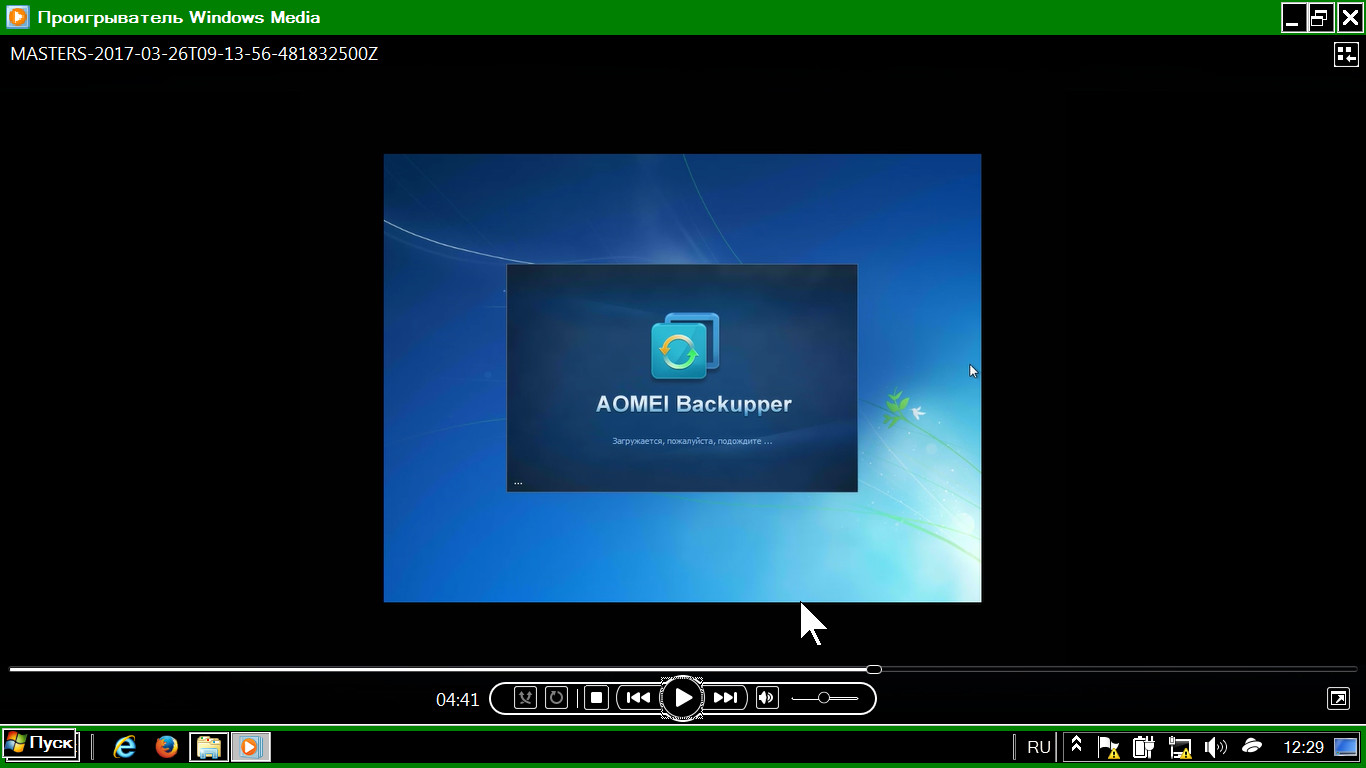Viewport: 1366px width, 768px height.
Task: Open File Explorer from taskbar
Action: pos(209,747)
